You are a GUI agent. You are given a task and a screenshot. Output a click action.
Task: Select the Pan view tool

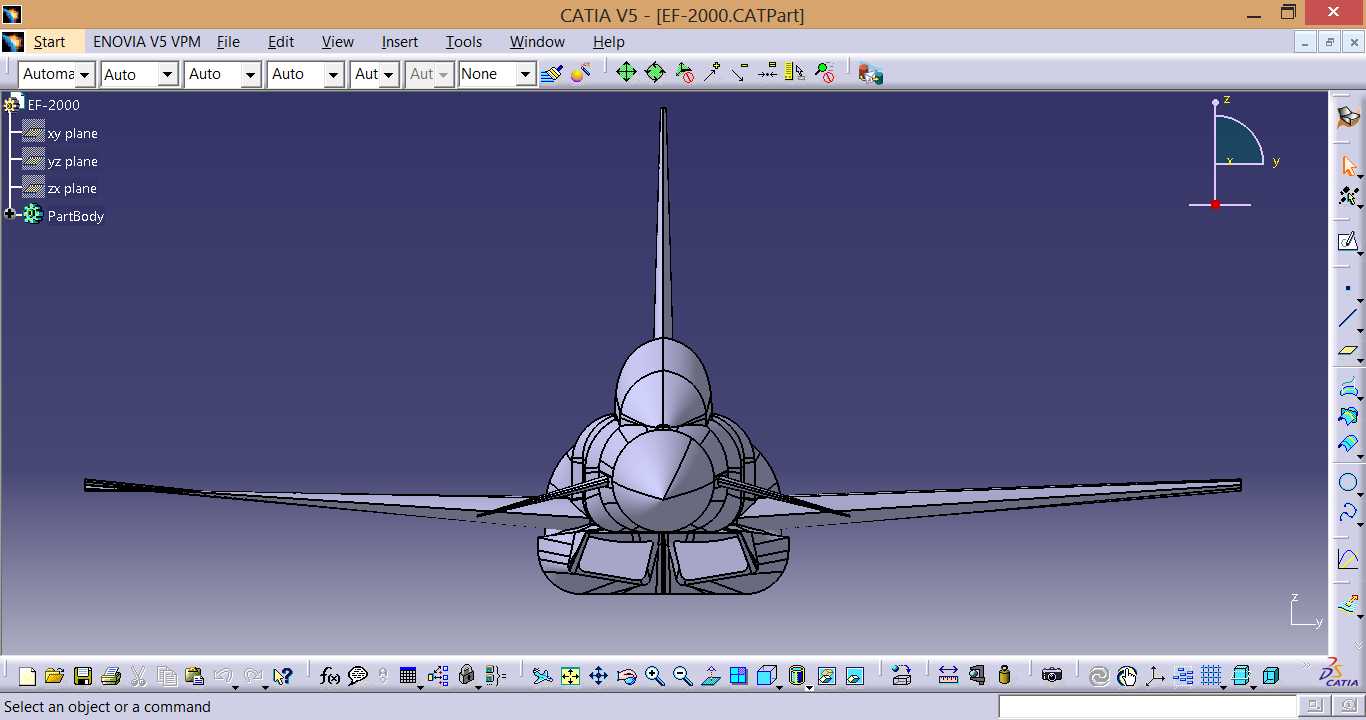coord(598,677)
